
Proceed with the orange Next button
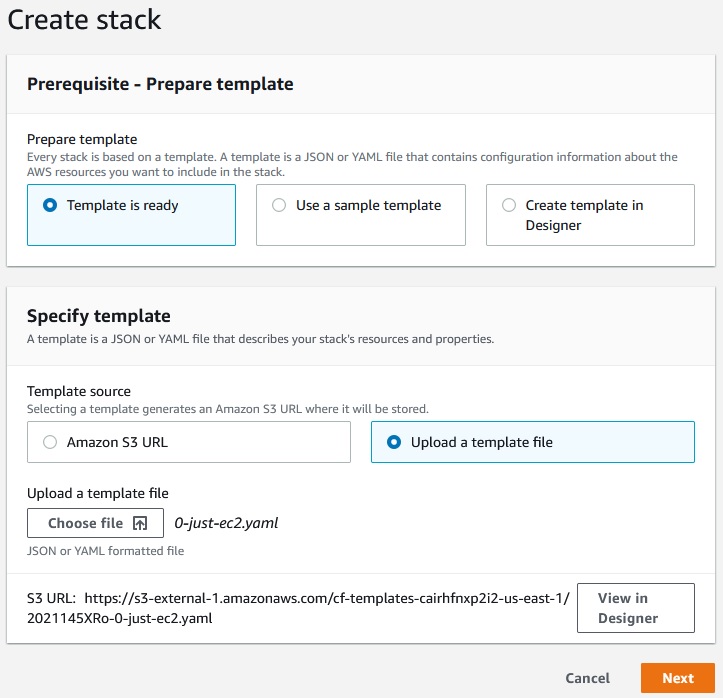678,678
